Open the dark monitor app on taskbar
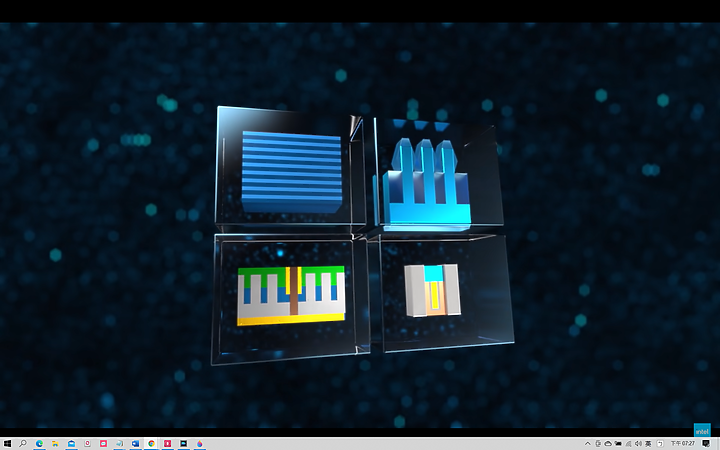The height and width of the screenshot is (450, 720). click(x=183, y=444)
